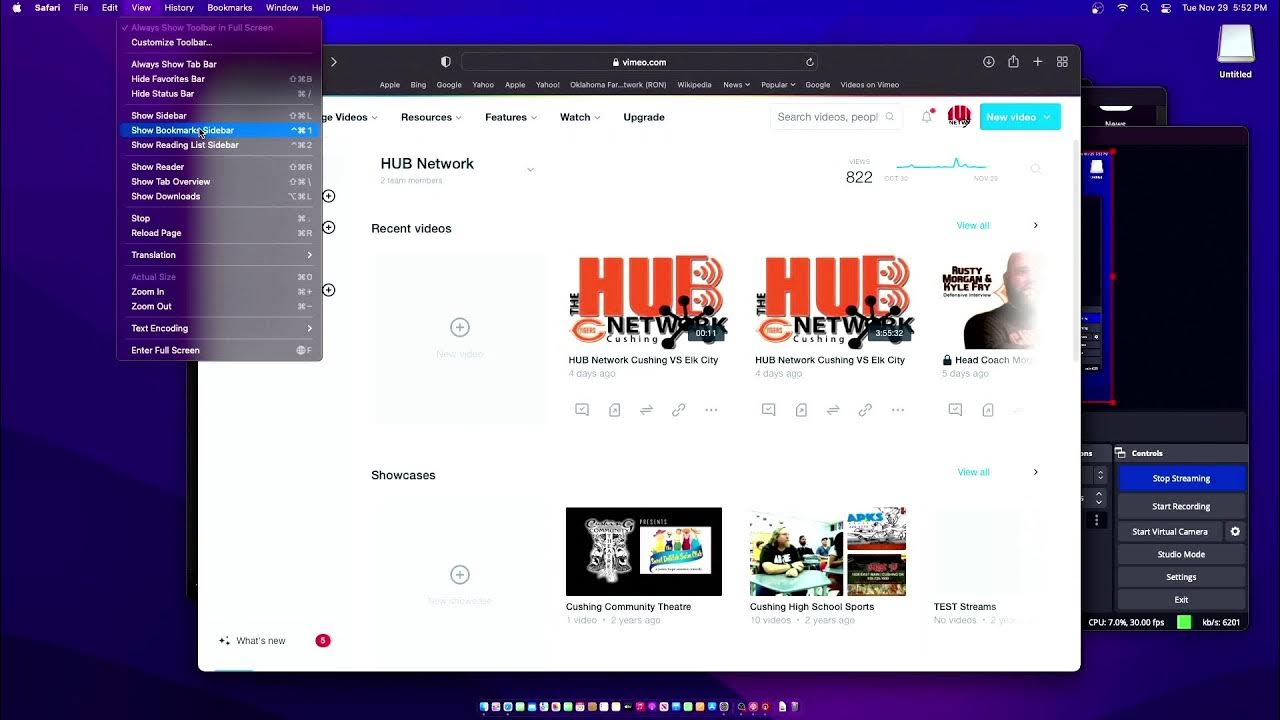This screenshot has width=1280, height=720.
Task: Select Zoom In from View menu
Action: point(219,292)
